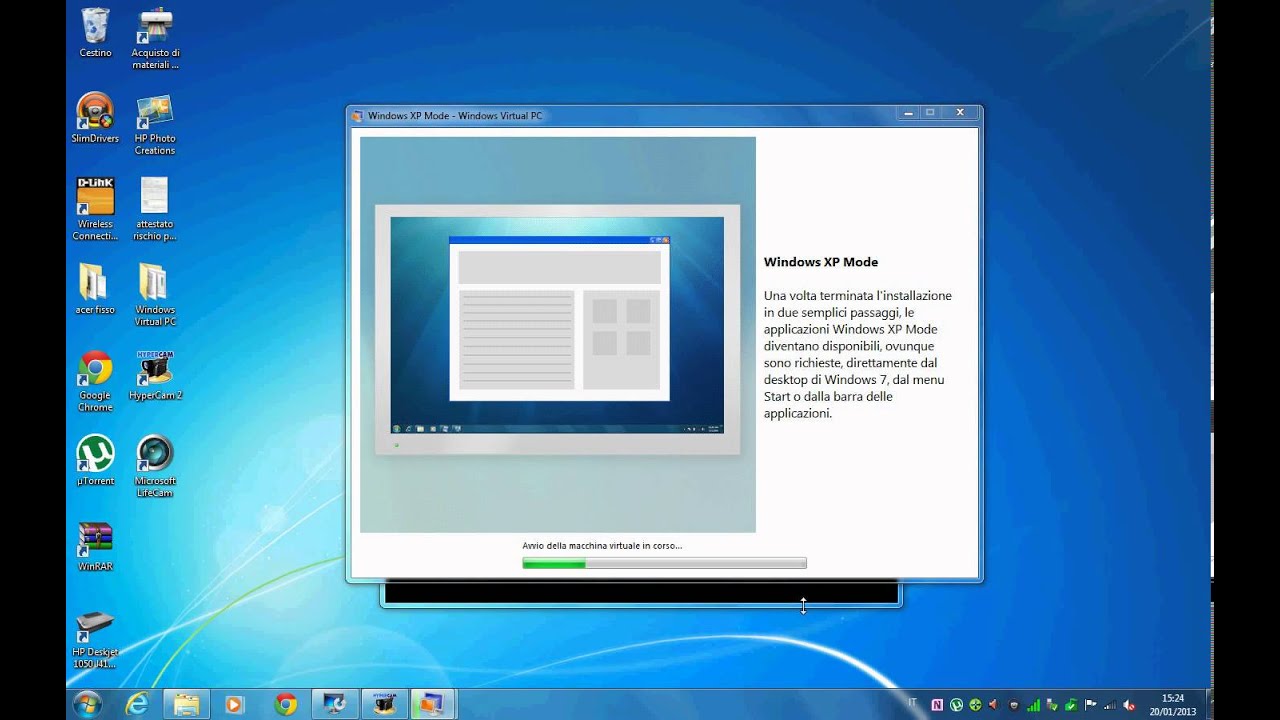Image resolution: width=1280 pixels, height=720 pixels.
Task: Click the 'Windows XP Mode' heading text
Action: (x=821, y=262)
